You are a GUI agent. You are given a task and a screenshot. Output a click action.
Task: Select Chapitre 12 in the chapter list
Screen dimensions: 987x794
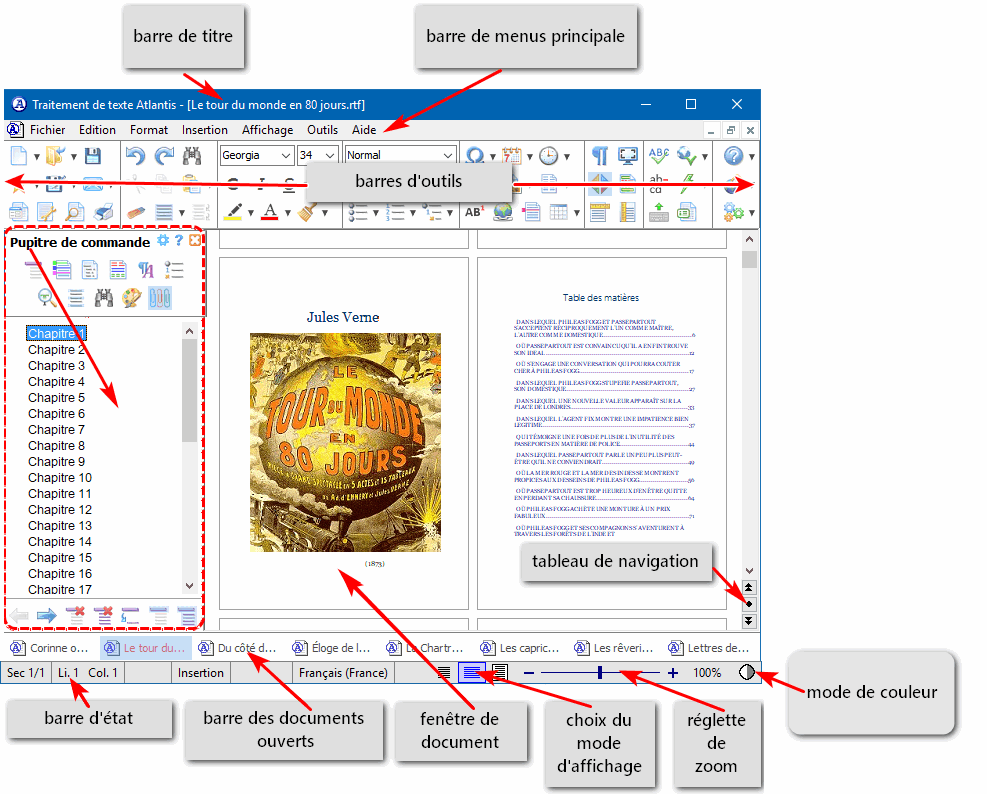pyautogui.click(x=60, y=509)
